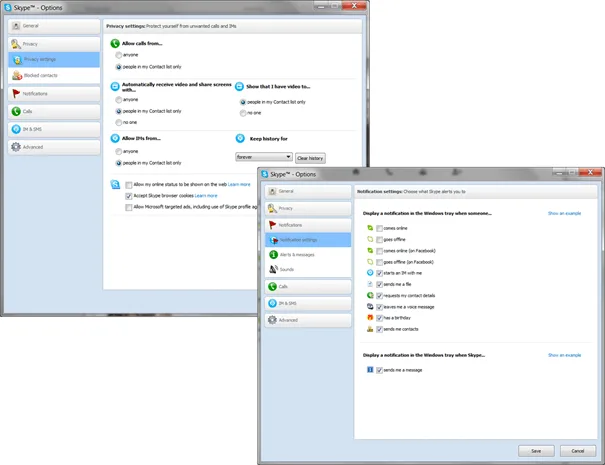The width and height of the screenshot is (605, 465).
Task: Toggle 'leaves me a voice message' checkbox
Action: (380, 307)
